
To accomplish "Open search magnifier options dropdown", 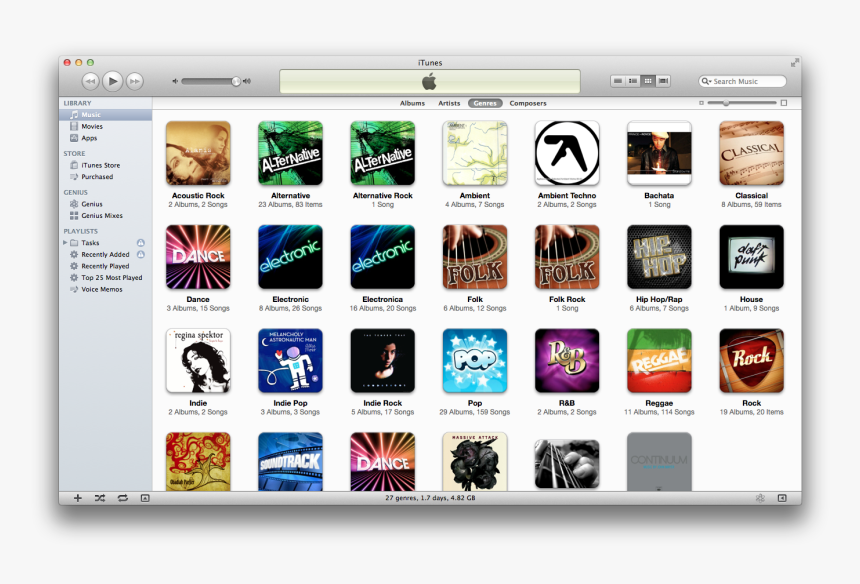I will click(x=706, y=81).
